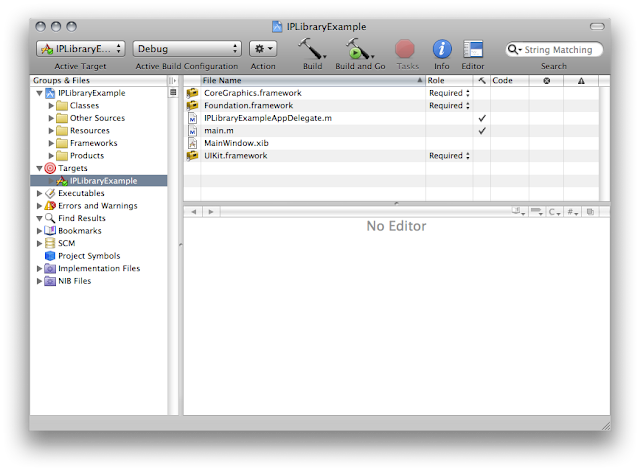Viewport: 640px width, 471px height.
Task: Click the NIB Files folder icon
Action: tap(50, 281)
